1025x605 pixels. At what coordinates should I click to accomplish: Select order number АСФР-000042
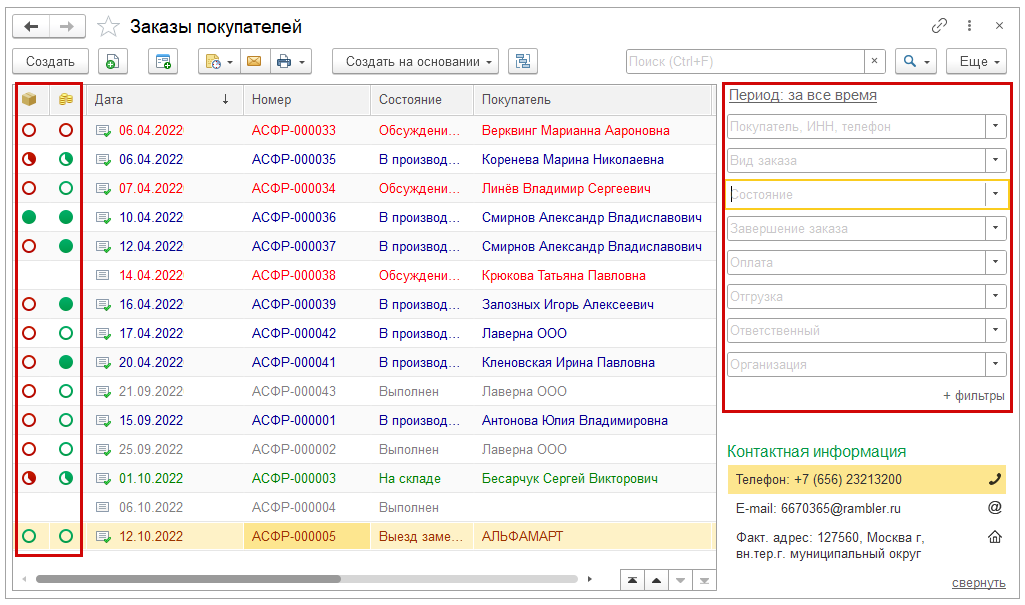click(294, 333)
